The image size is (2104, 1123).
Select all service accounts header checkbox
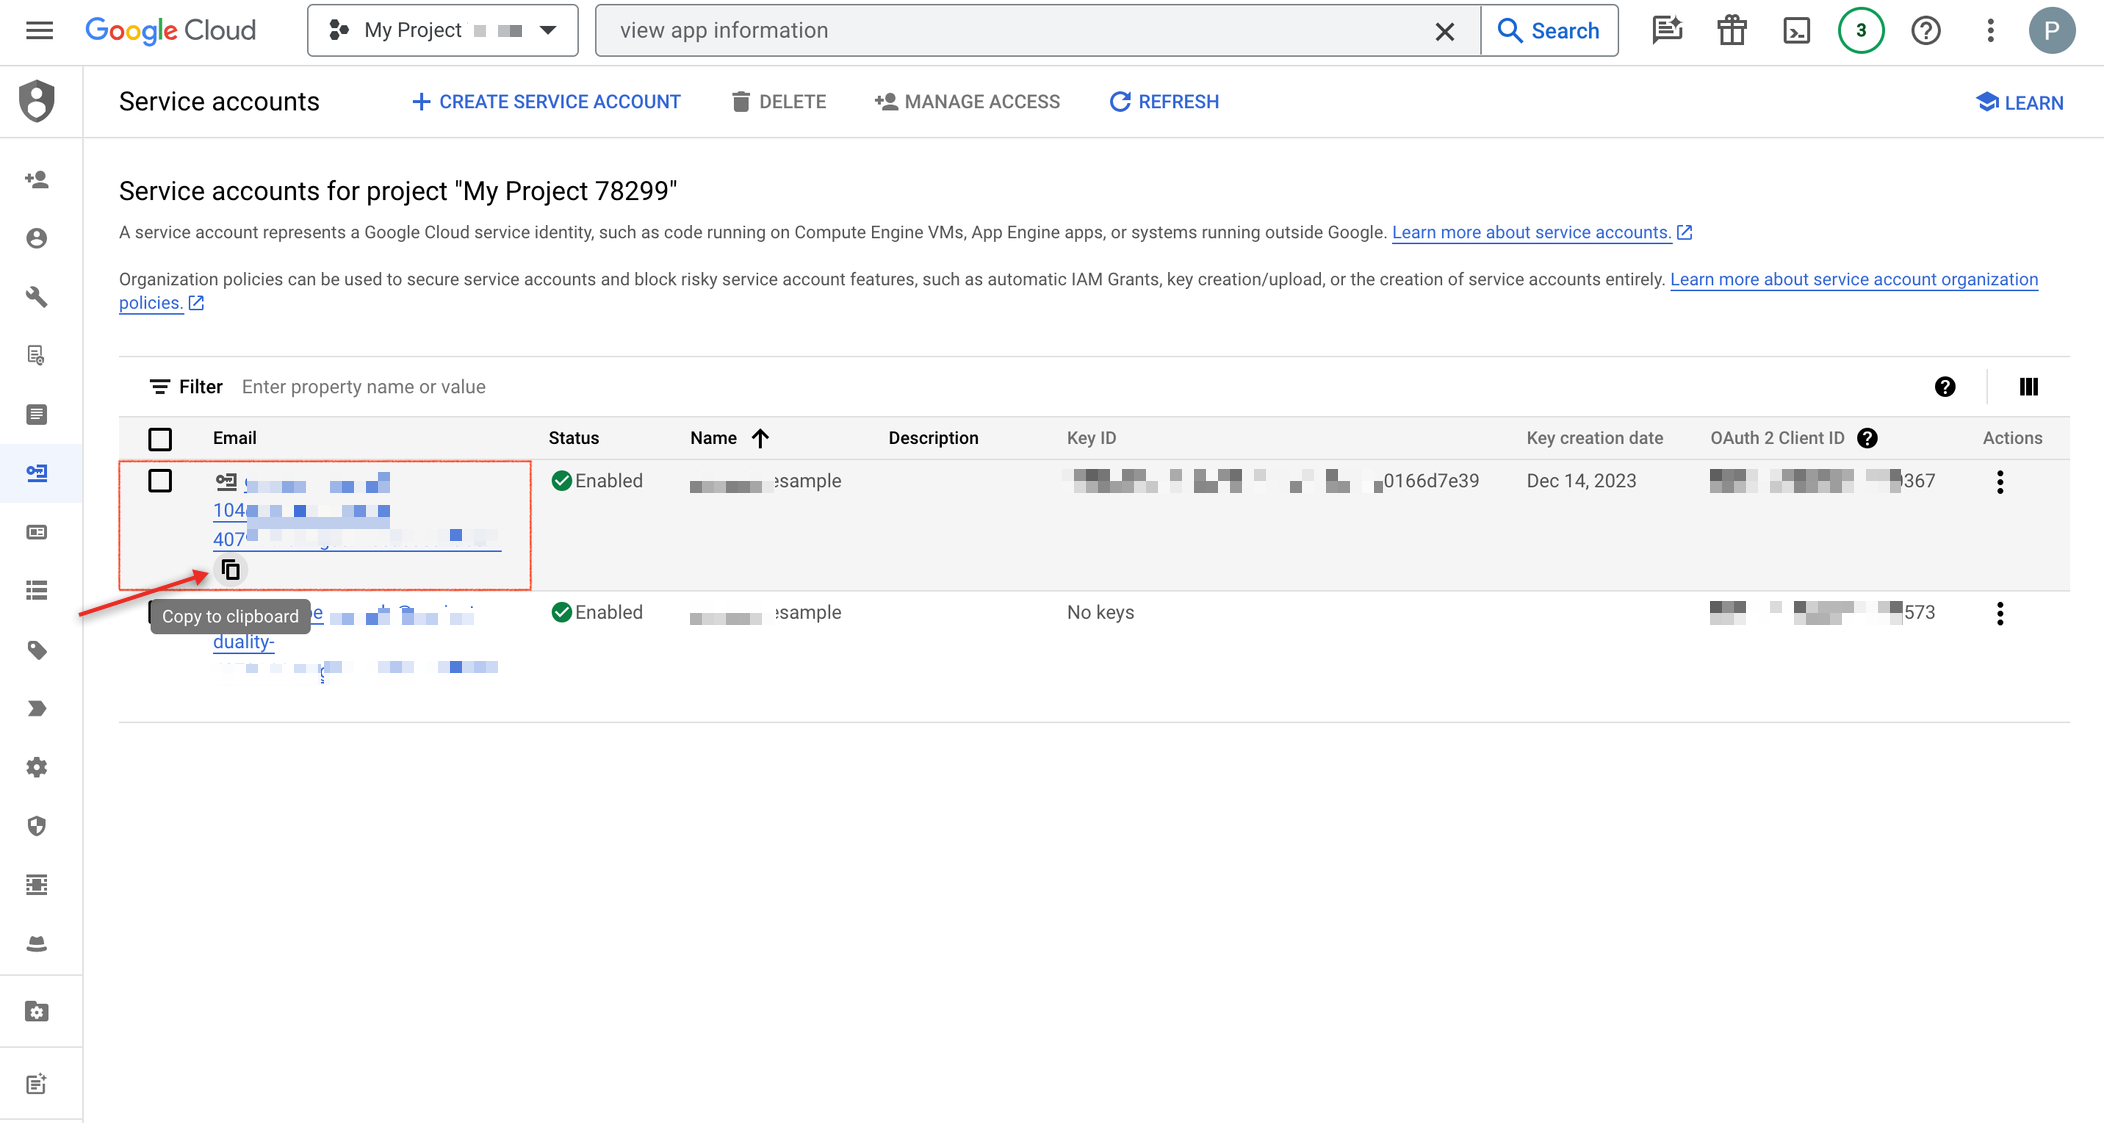click(x=160, y=439)
